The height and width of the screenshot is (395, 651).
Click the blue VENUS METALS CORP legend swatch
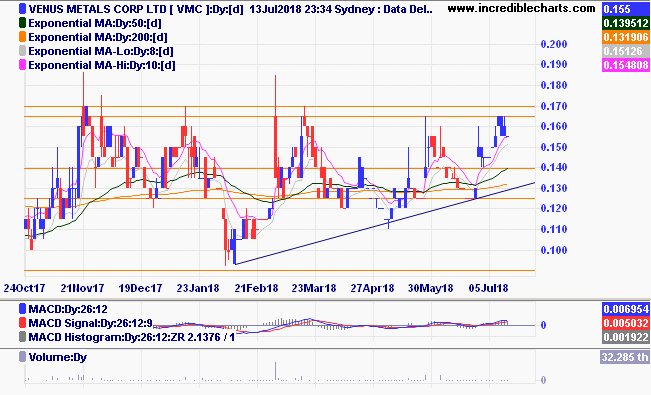pyautogui.click(x=22, y=9)
